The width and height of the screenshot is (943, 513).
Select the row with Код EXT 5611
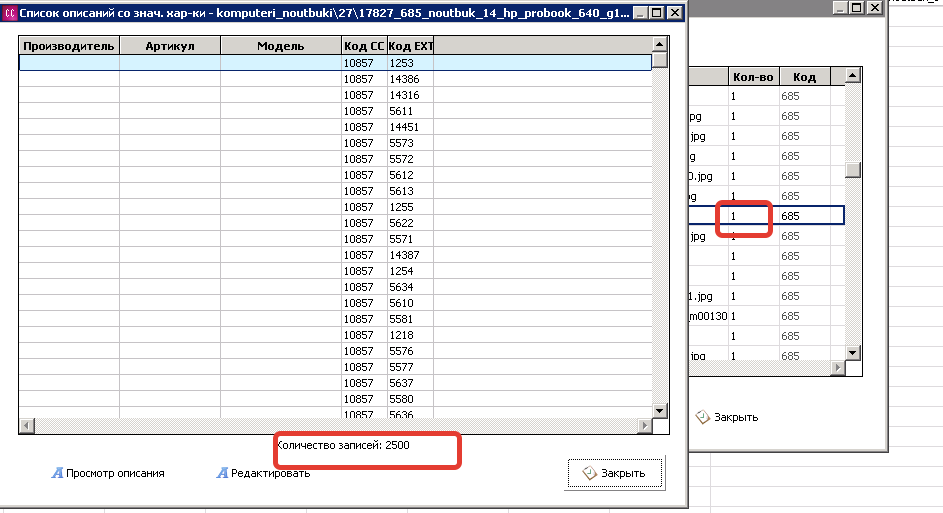tap(336, 111)
